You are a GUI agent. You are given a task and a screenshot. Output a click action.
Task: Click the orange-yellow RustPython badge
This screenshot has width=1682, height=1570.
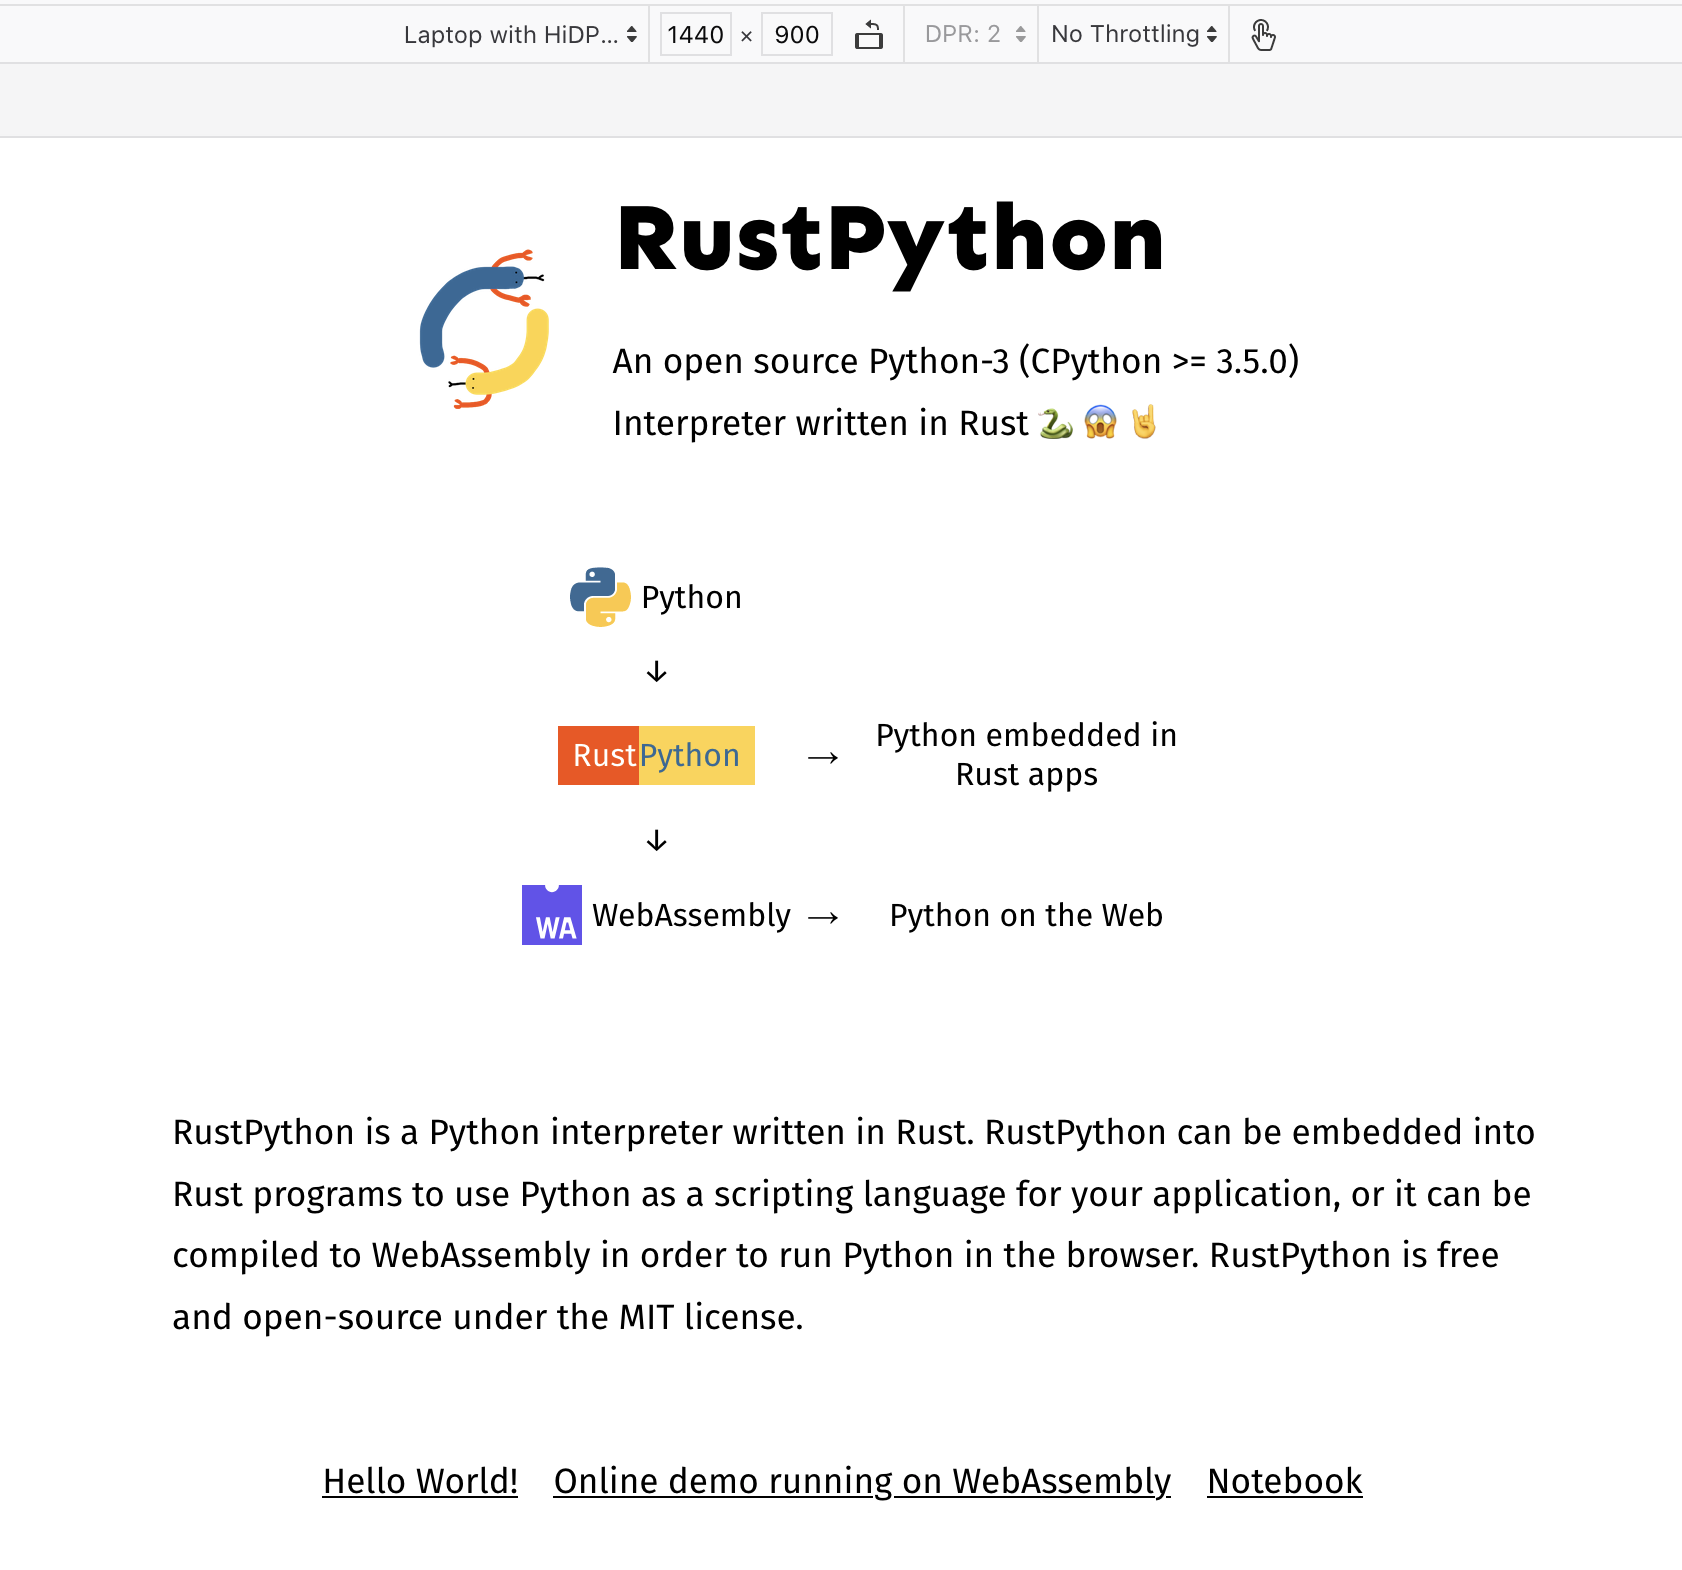click(656, 755)
